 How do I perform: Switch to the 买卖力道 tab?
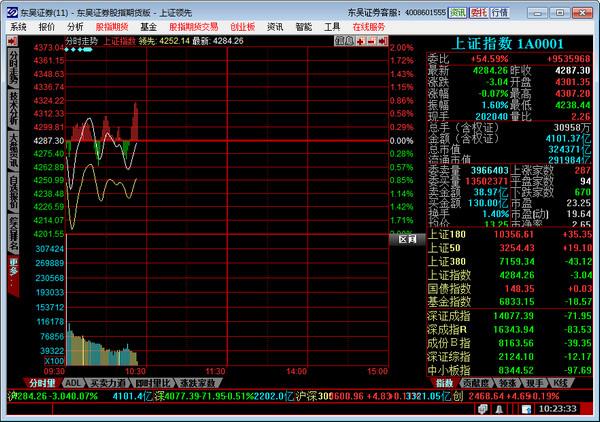tap(108, 383)
